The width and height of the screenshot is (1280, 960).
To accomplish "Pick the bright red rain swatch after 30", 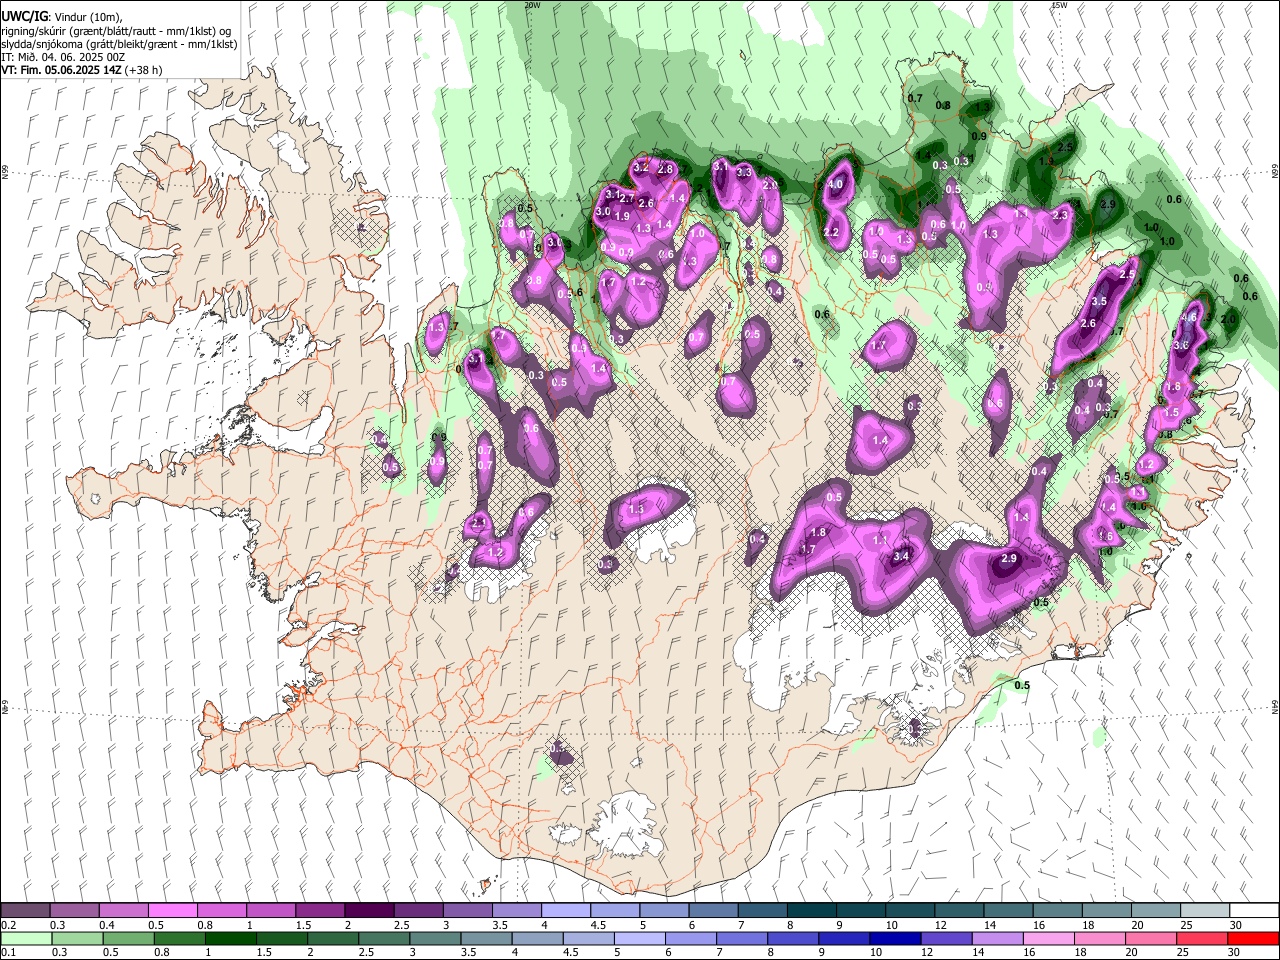I will 1252,938.
